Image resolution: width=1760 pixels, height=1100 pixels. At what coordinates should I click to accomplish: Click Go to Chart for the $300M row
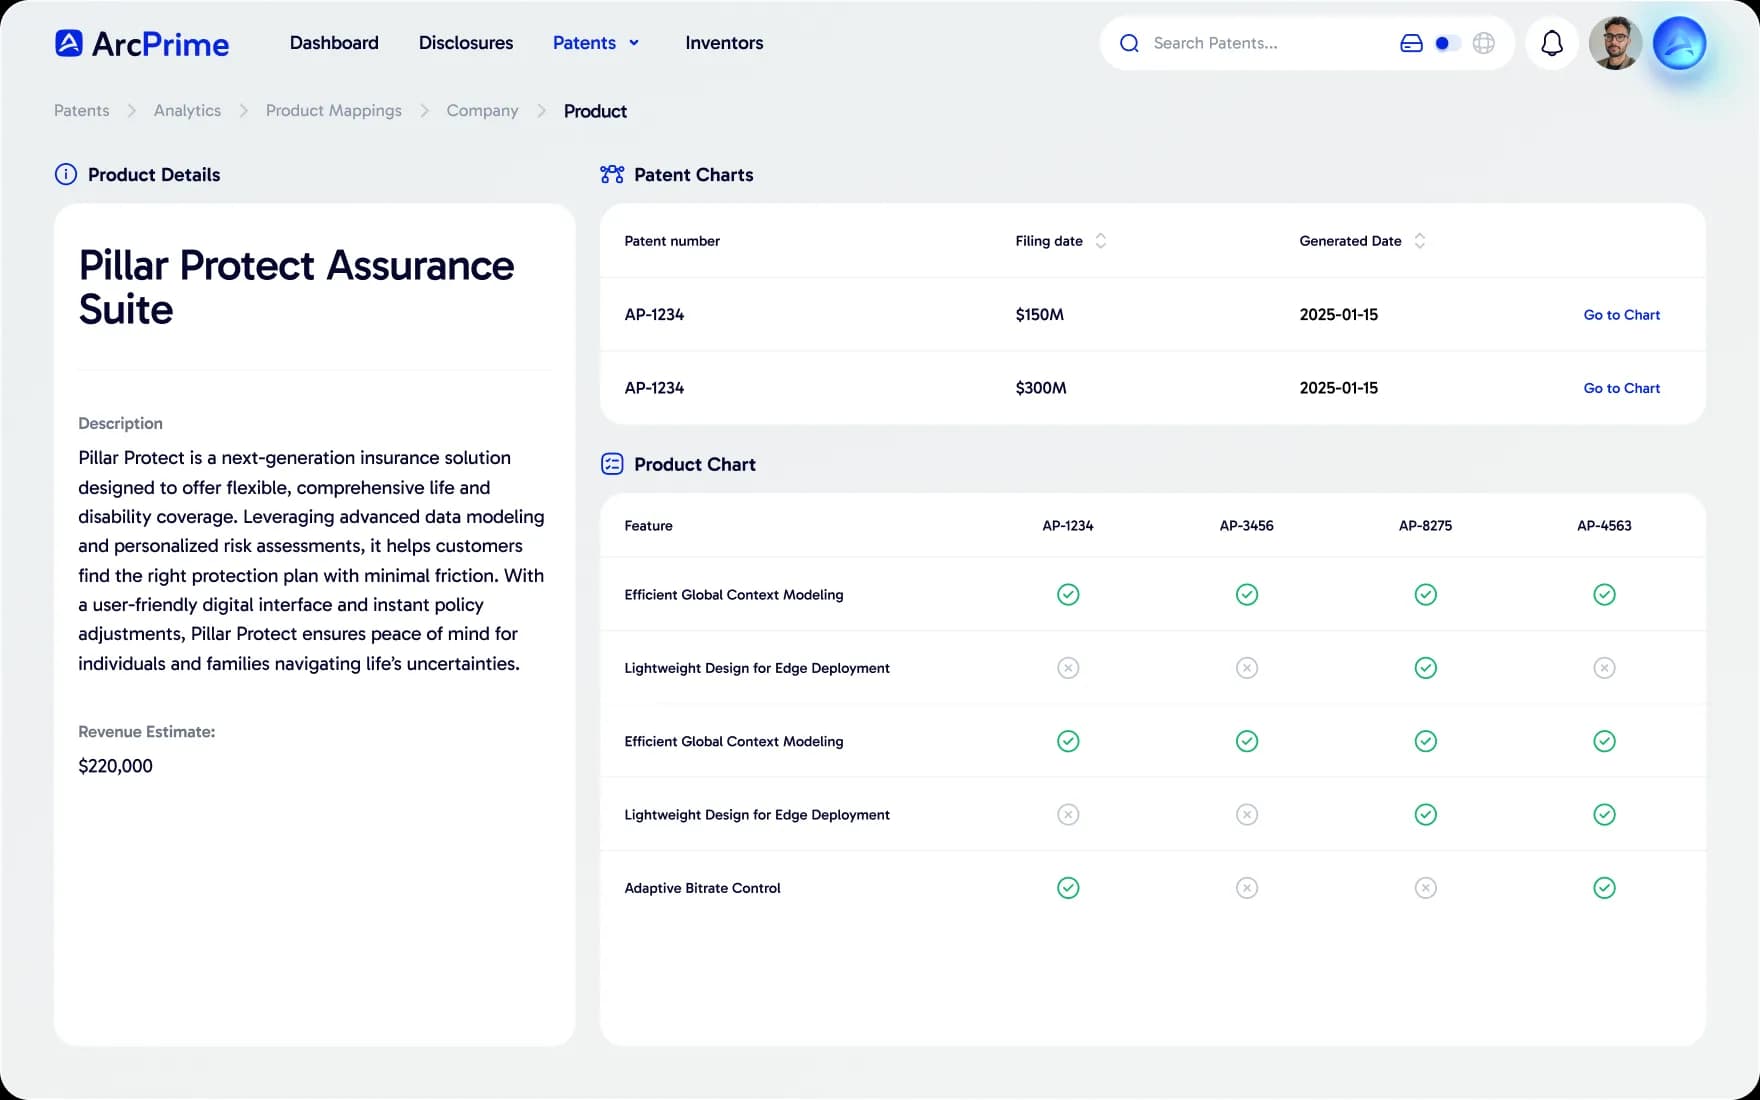pyautogui.click(x=1621, y=388)
